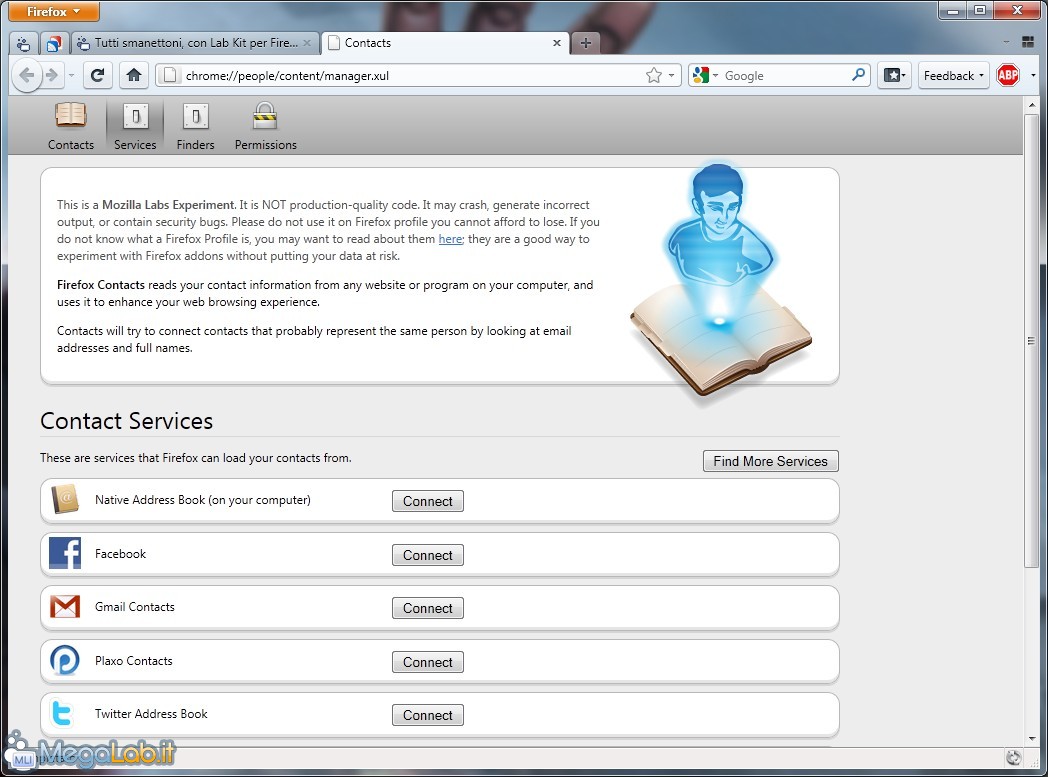
Task: Connect the Facebook service
Action: click(428, 555)
